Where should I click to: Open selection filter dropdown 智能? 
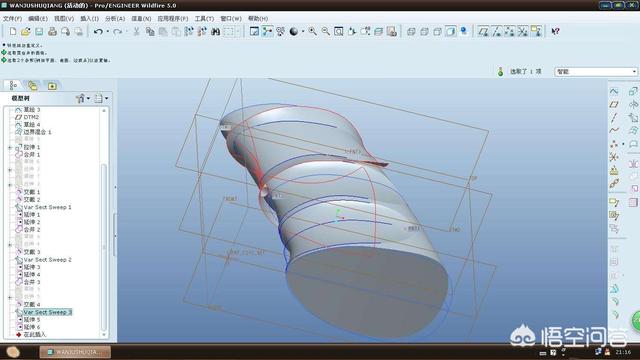pos(596,72)
